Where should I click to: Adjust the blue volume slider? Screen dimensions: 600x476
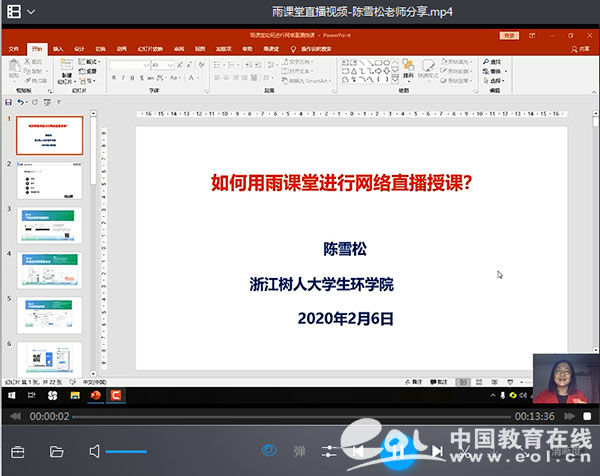pyautogui.click(x=126, y=452)
